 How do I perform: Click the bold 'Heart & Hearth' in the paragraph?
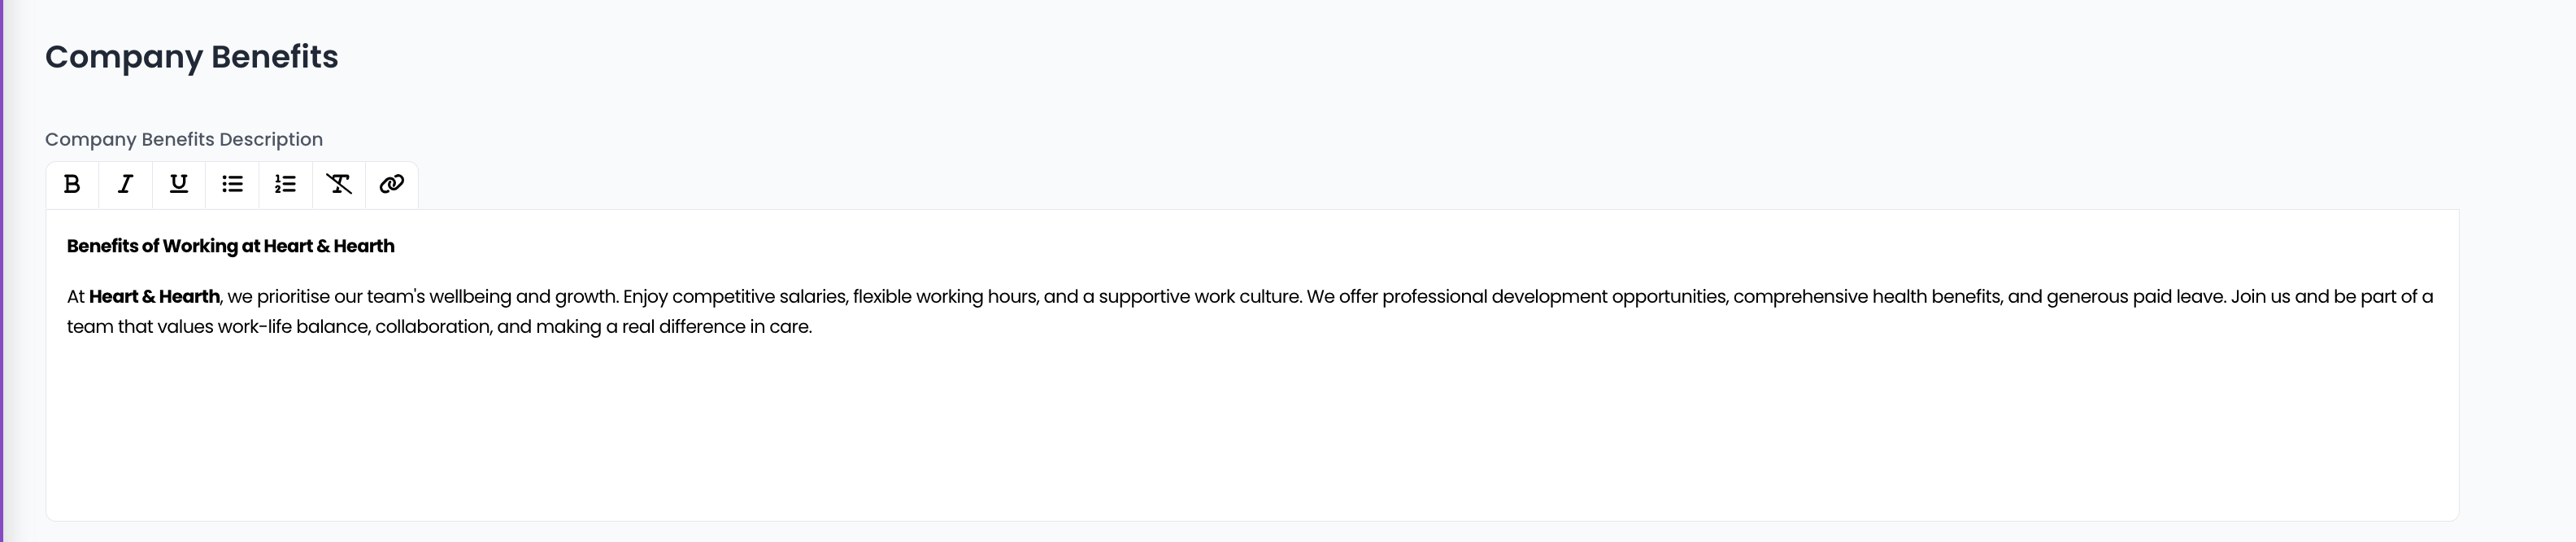click(x=154, y=297)
